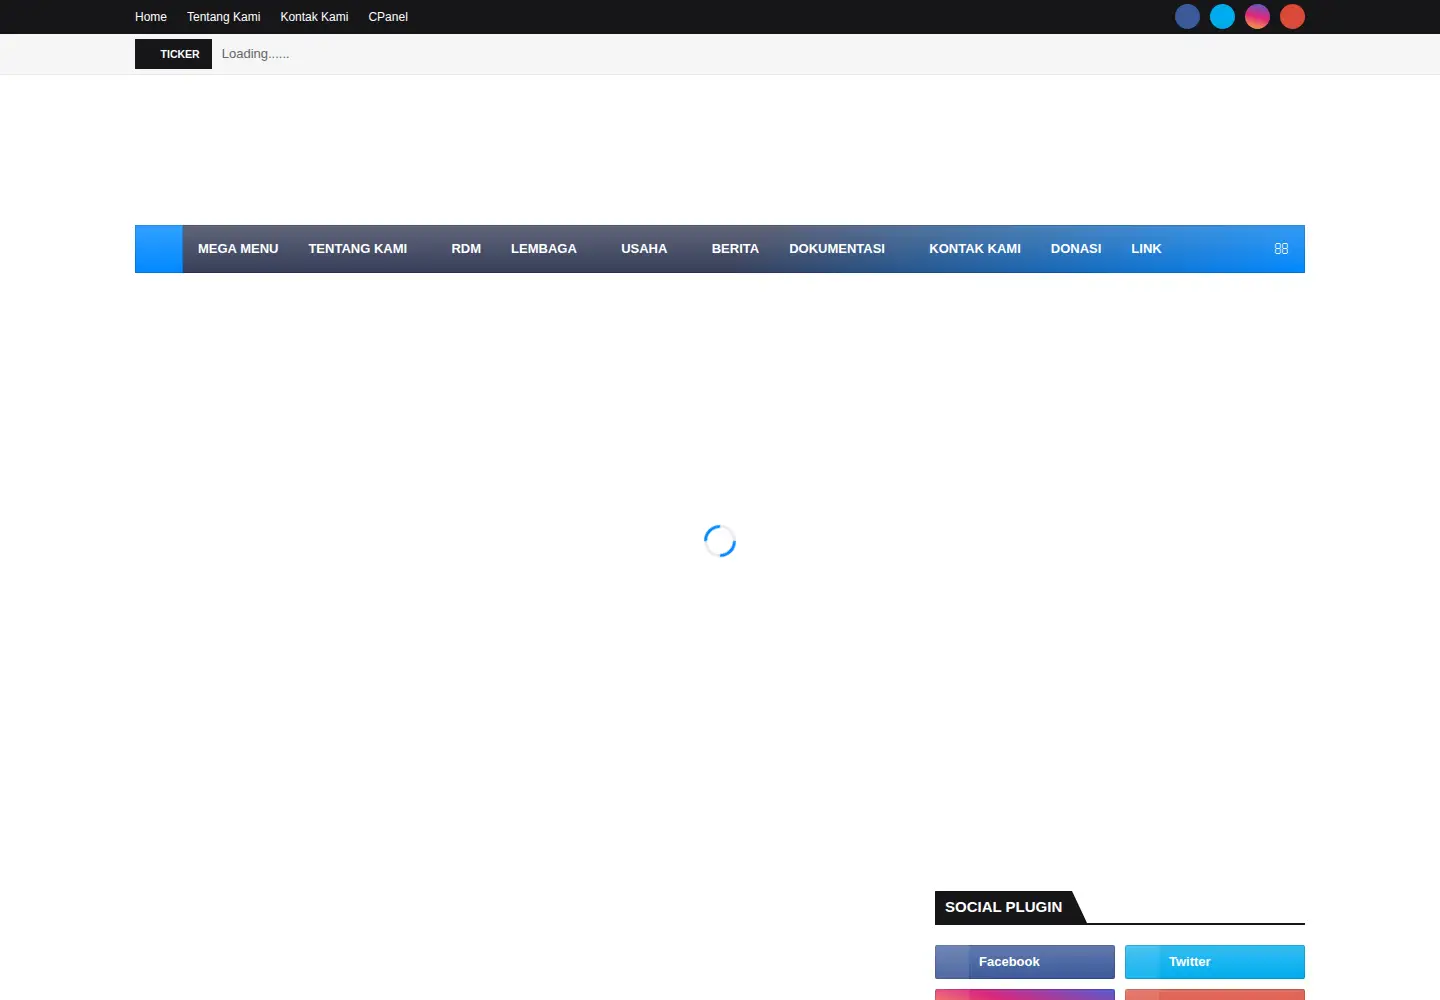Open the red social circle in top bar
Viewport: 1440px width, 1000px height.
click(x=1292, y=17)
